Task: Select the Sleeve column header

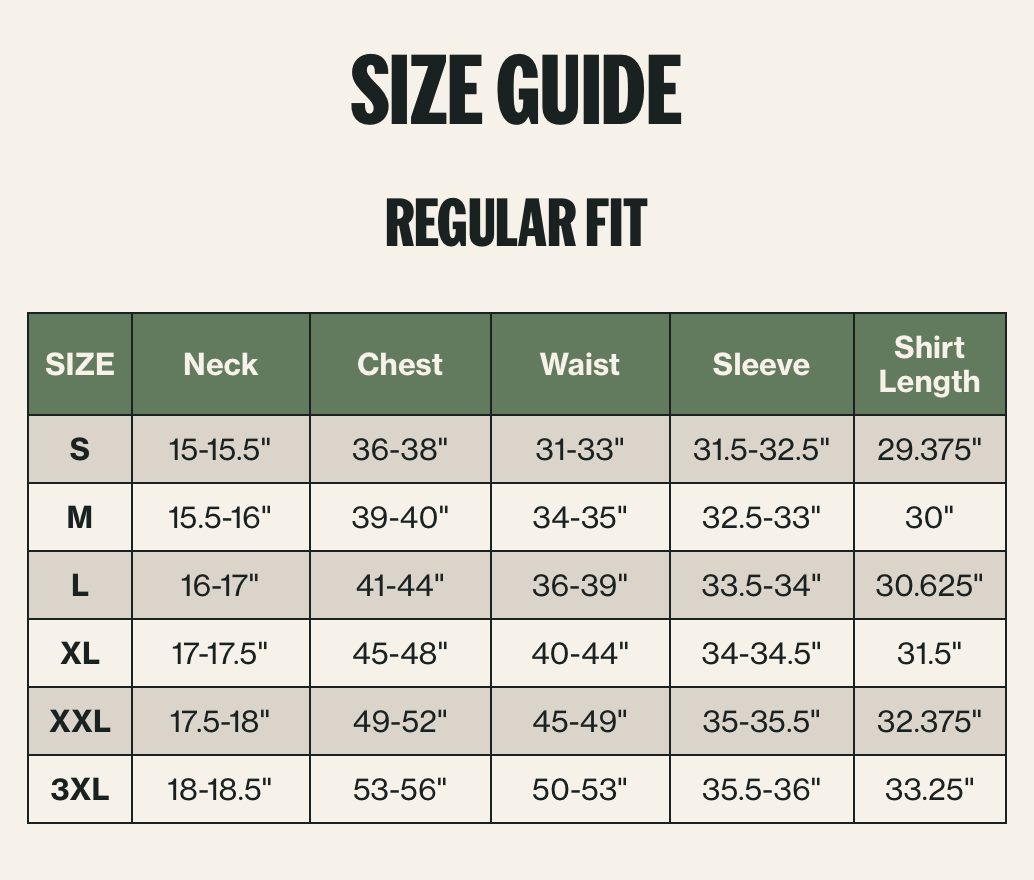Action: click(x=762, y=364)
